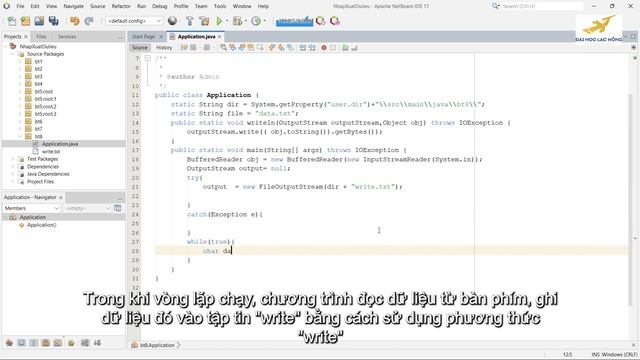The height and width of the screenshot is (360, 640).
Task: Open the dropdown arrow next to Debug Project
Action: click(x=246, y=21)
